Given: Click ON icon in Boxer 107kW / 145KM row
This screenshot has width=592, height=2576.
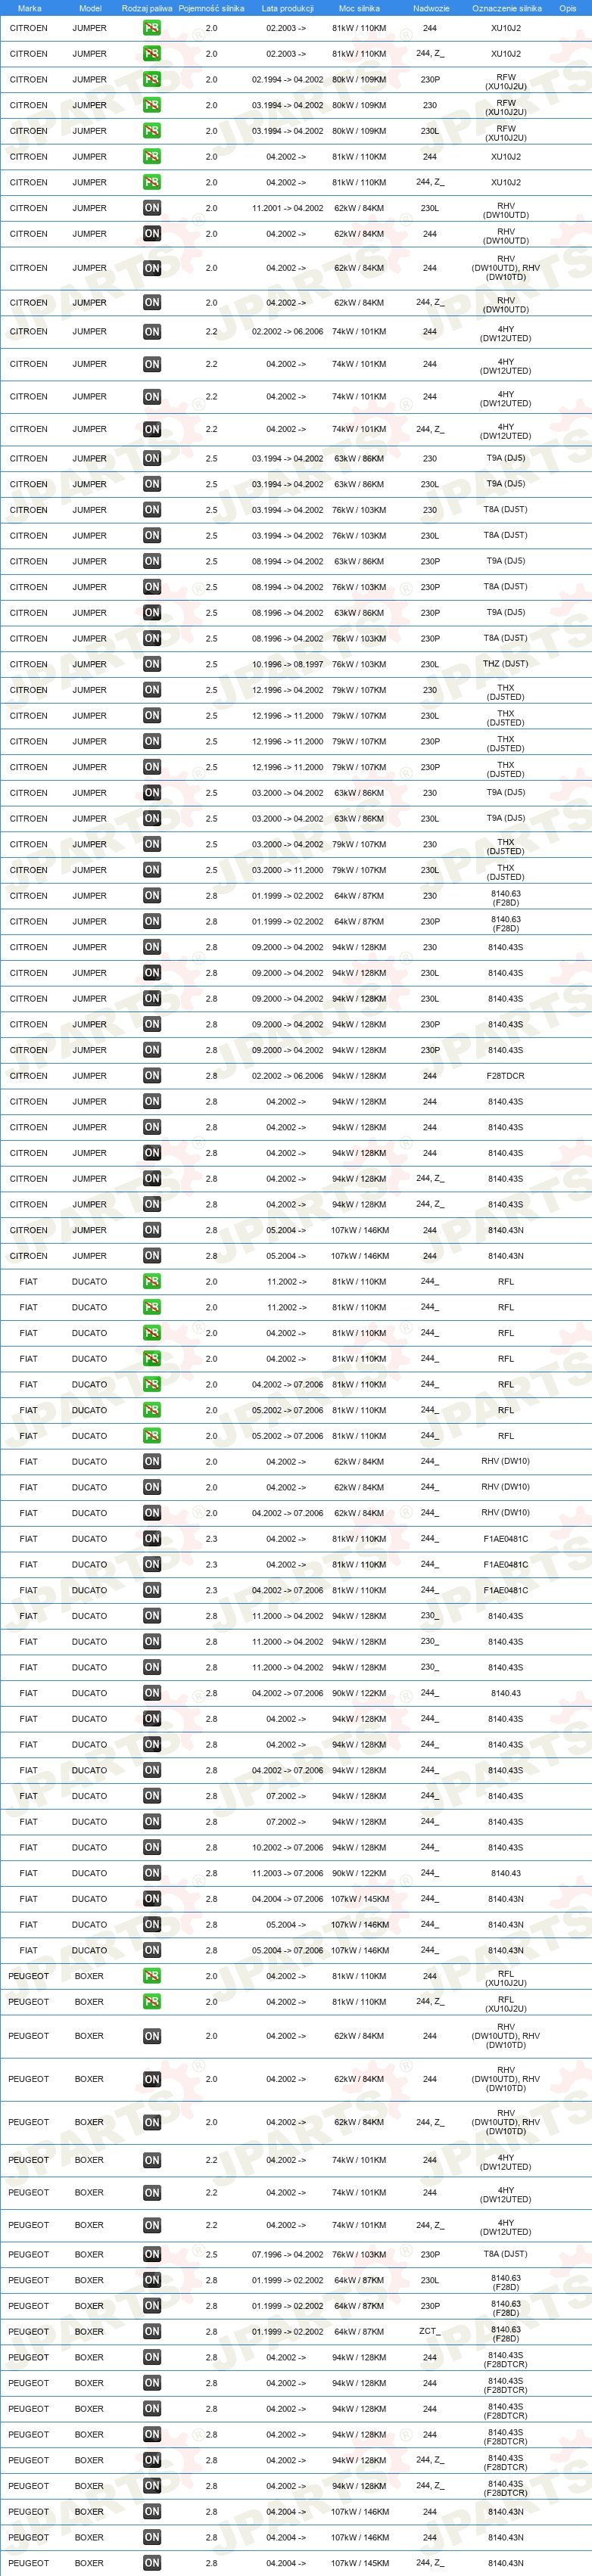Looking at the screenshot, I should [x=152, y=2563].
